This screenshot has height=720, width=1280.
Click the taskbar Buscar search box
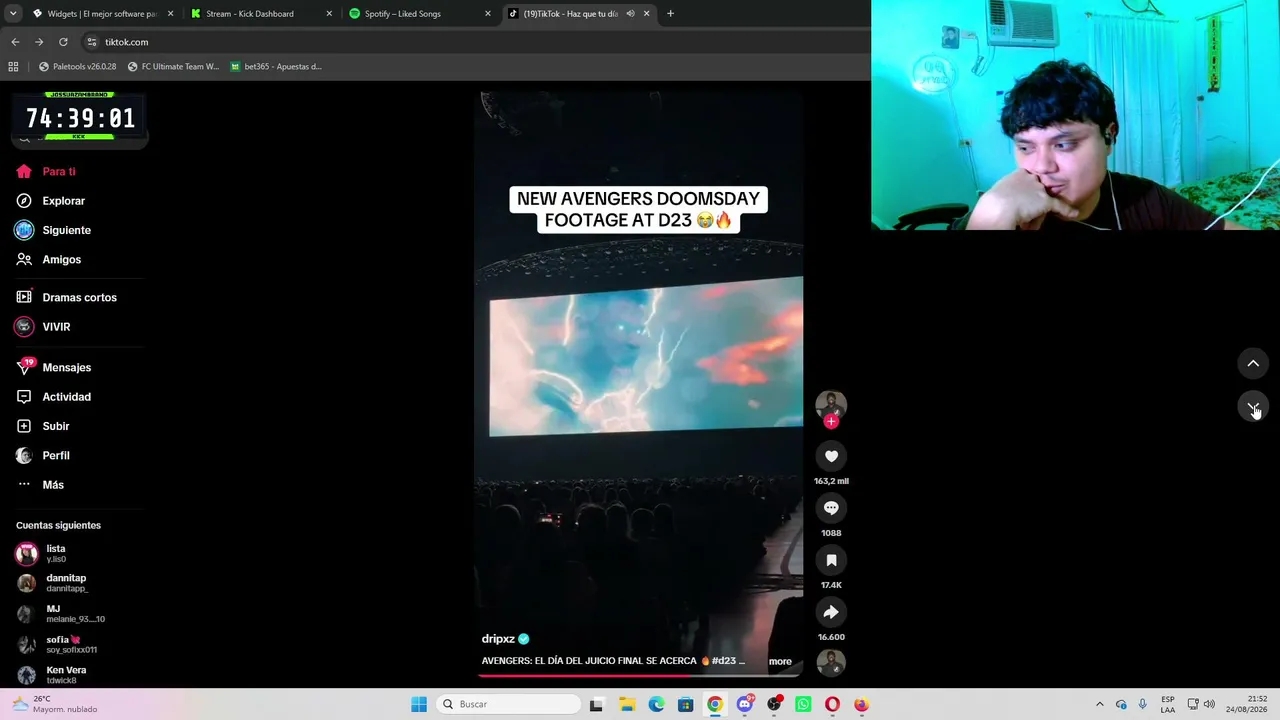[509, 704]
